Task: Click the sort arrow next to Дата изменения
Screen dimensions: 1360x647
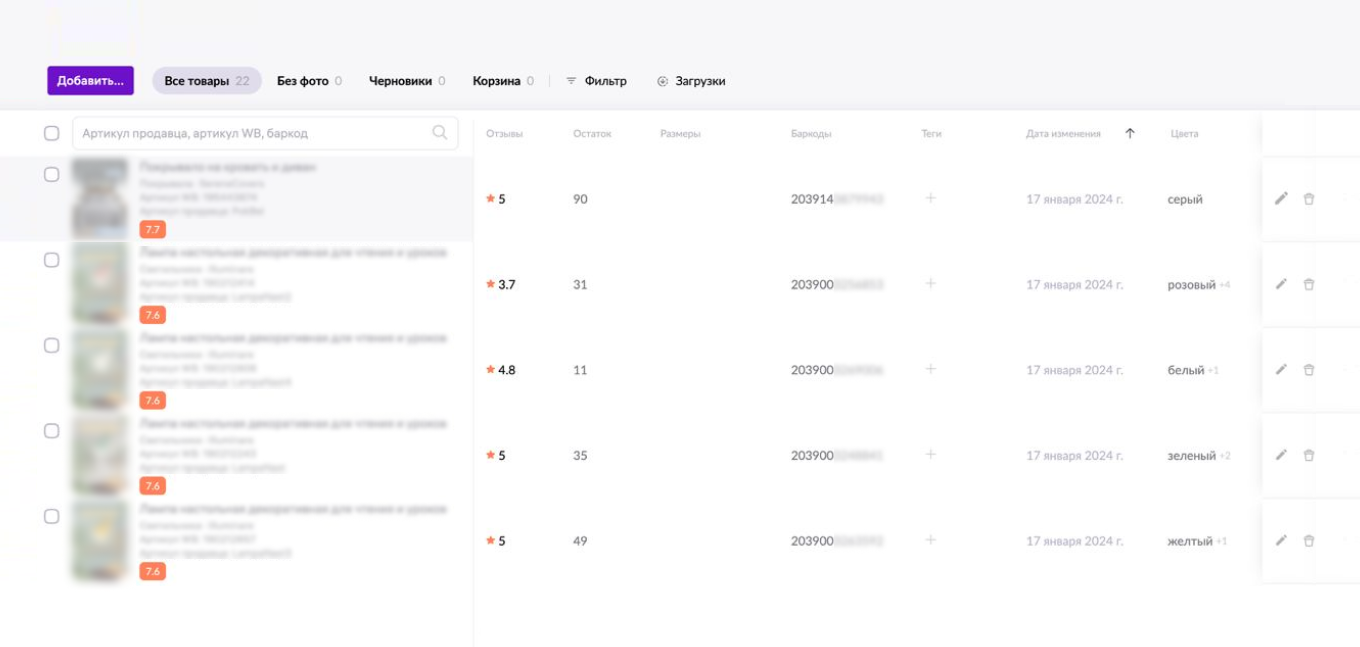Action: [x=1130, y=133]
